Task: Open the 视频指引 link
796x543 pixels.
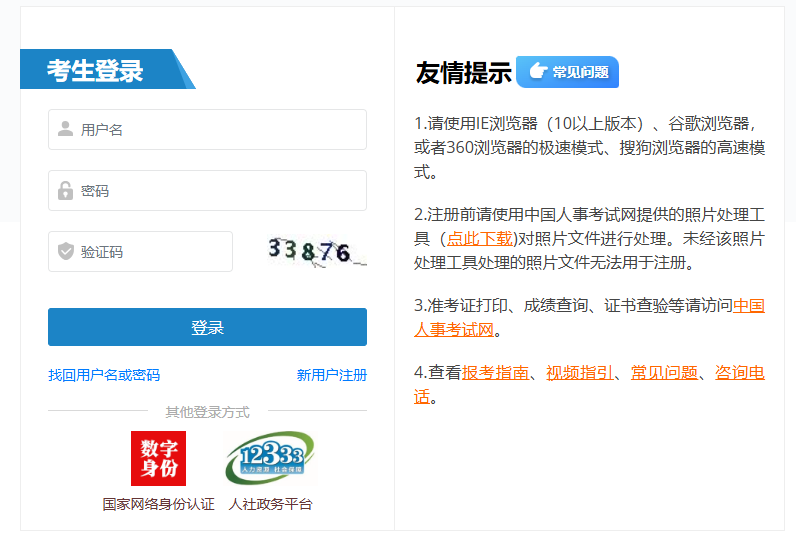Action: (x=579, y=372)
